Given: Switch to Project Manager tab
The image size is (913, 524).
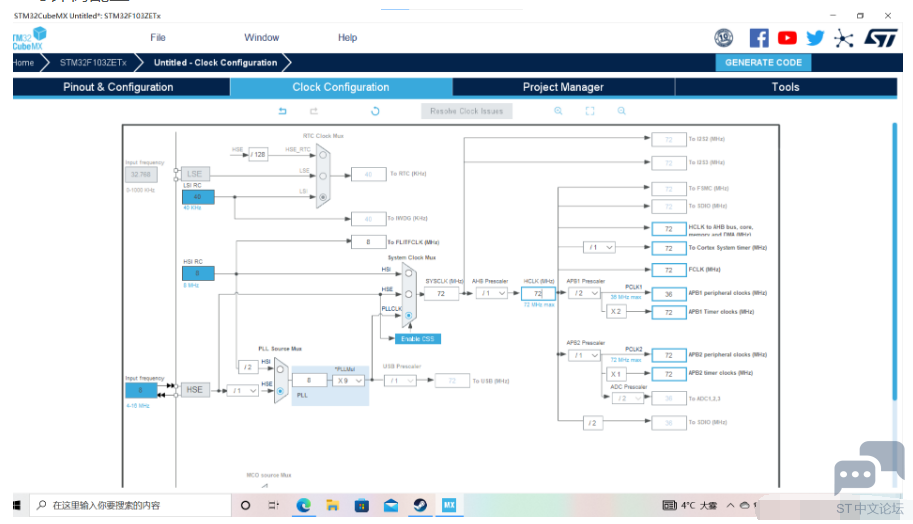Looking at the screenshot, I should coord(563,87).
